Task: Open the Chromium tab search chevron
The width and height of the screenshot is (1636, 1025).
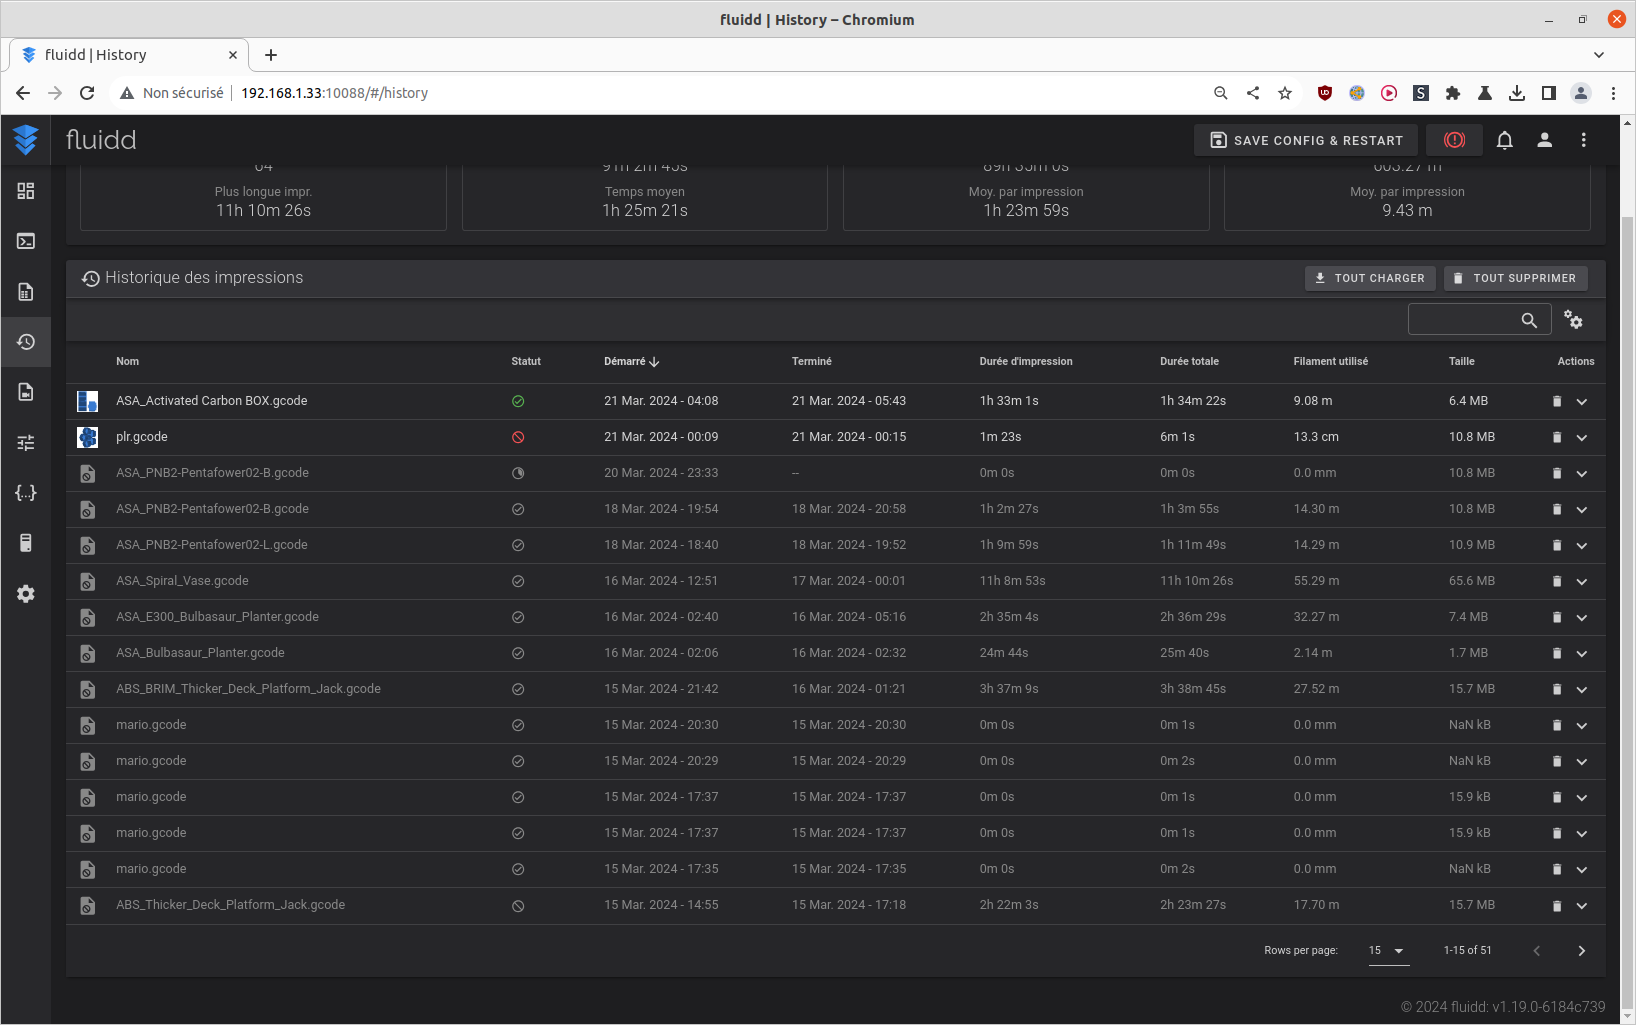Action: point(1599,55)
